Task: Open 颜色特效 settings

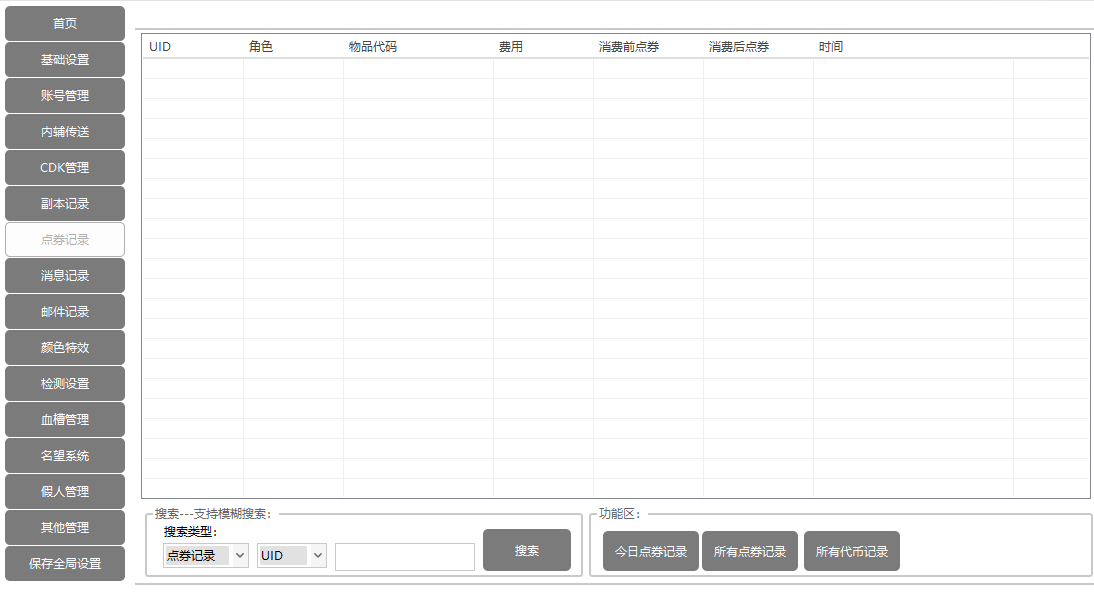Action: coord(65,348)
